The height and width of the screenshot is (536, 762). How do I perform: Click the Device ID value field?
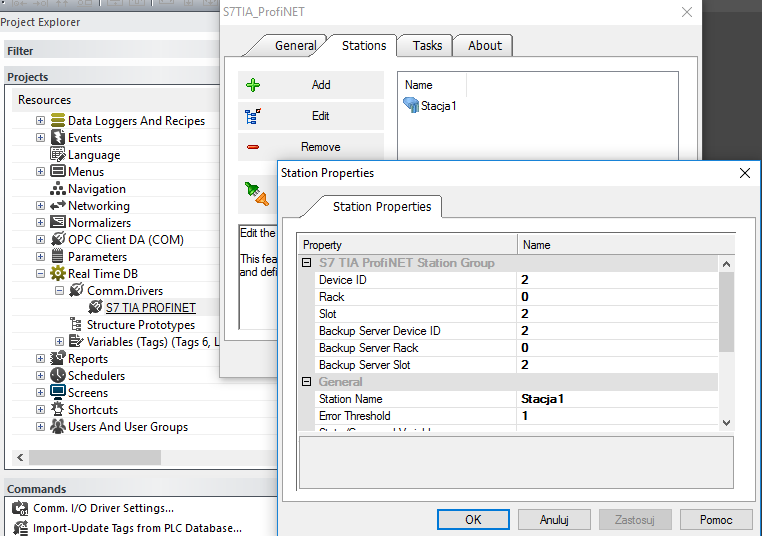click(x=617, y=280)
